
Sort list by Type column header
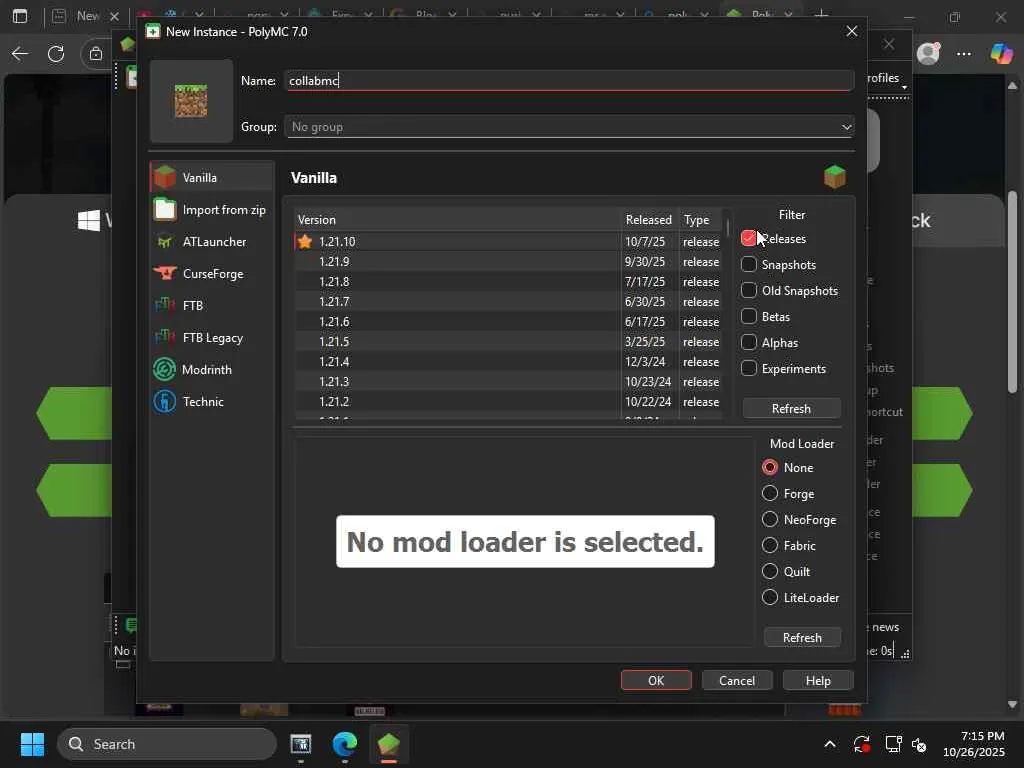(701, 219)
